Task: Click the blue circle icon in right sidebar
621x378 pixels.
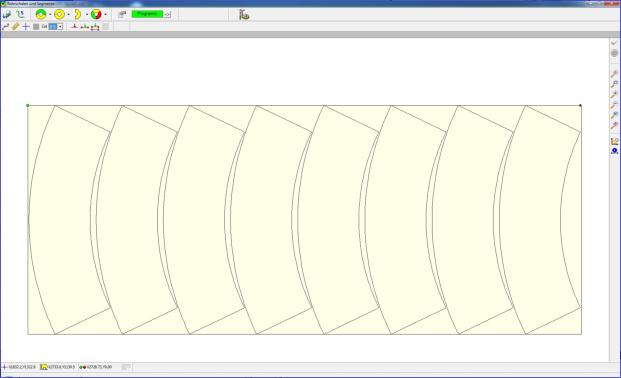Action: 614,151
